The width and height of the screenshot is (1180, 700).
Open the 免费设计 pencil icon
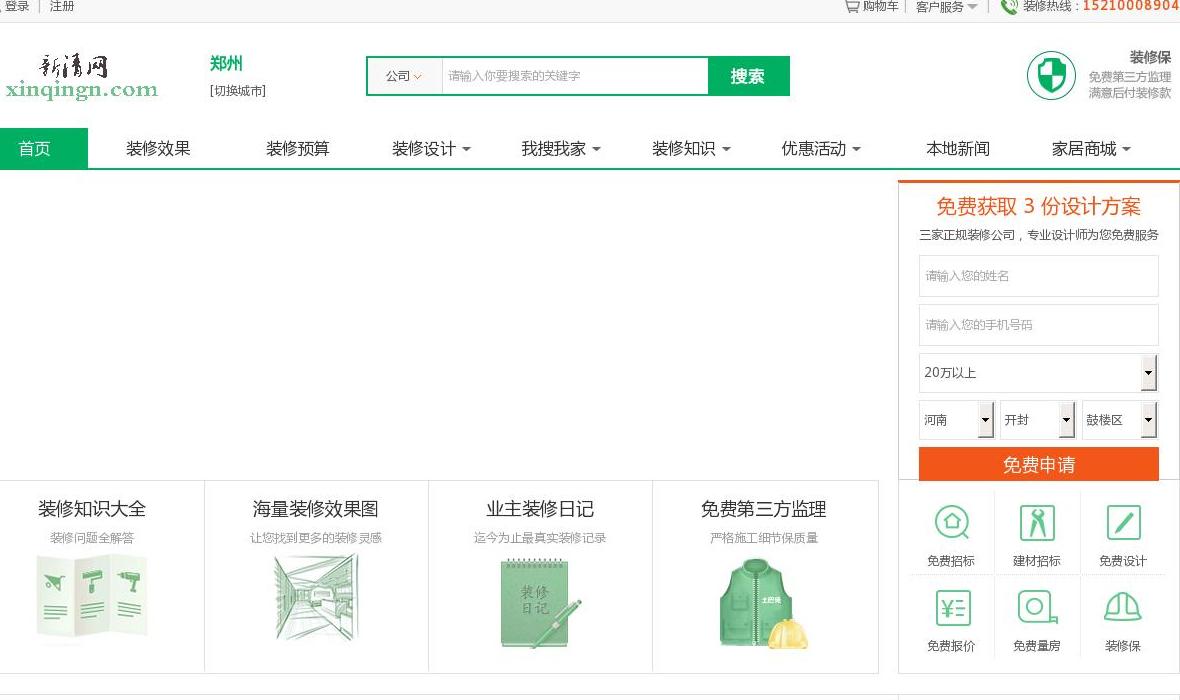(1123, 522)
